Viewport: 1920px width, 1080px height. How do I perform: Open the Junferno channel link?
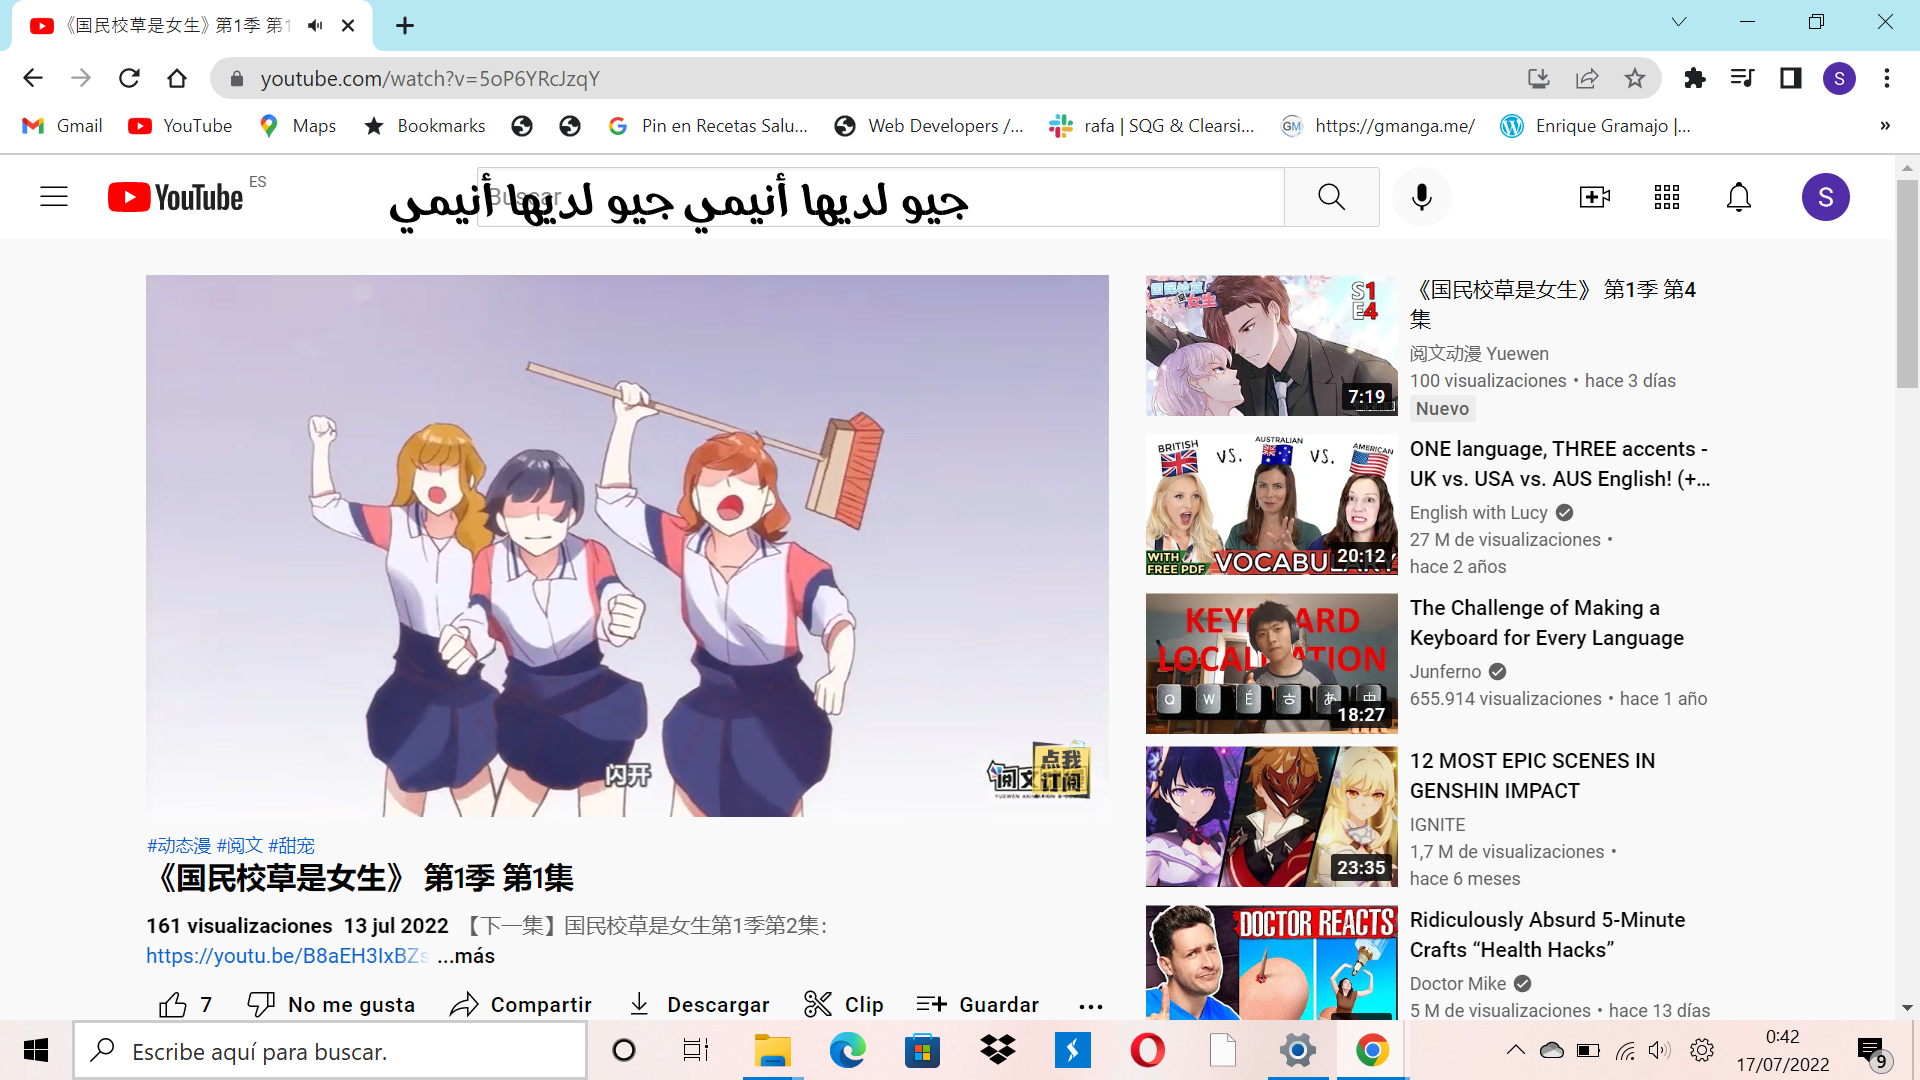coord(1445,672)
